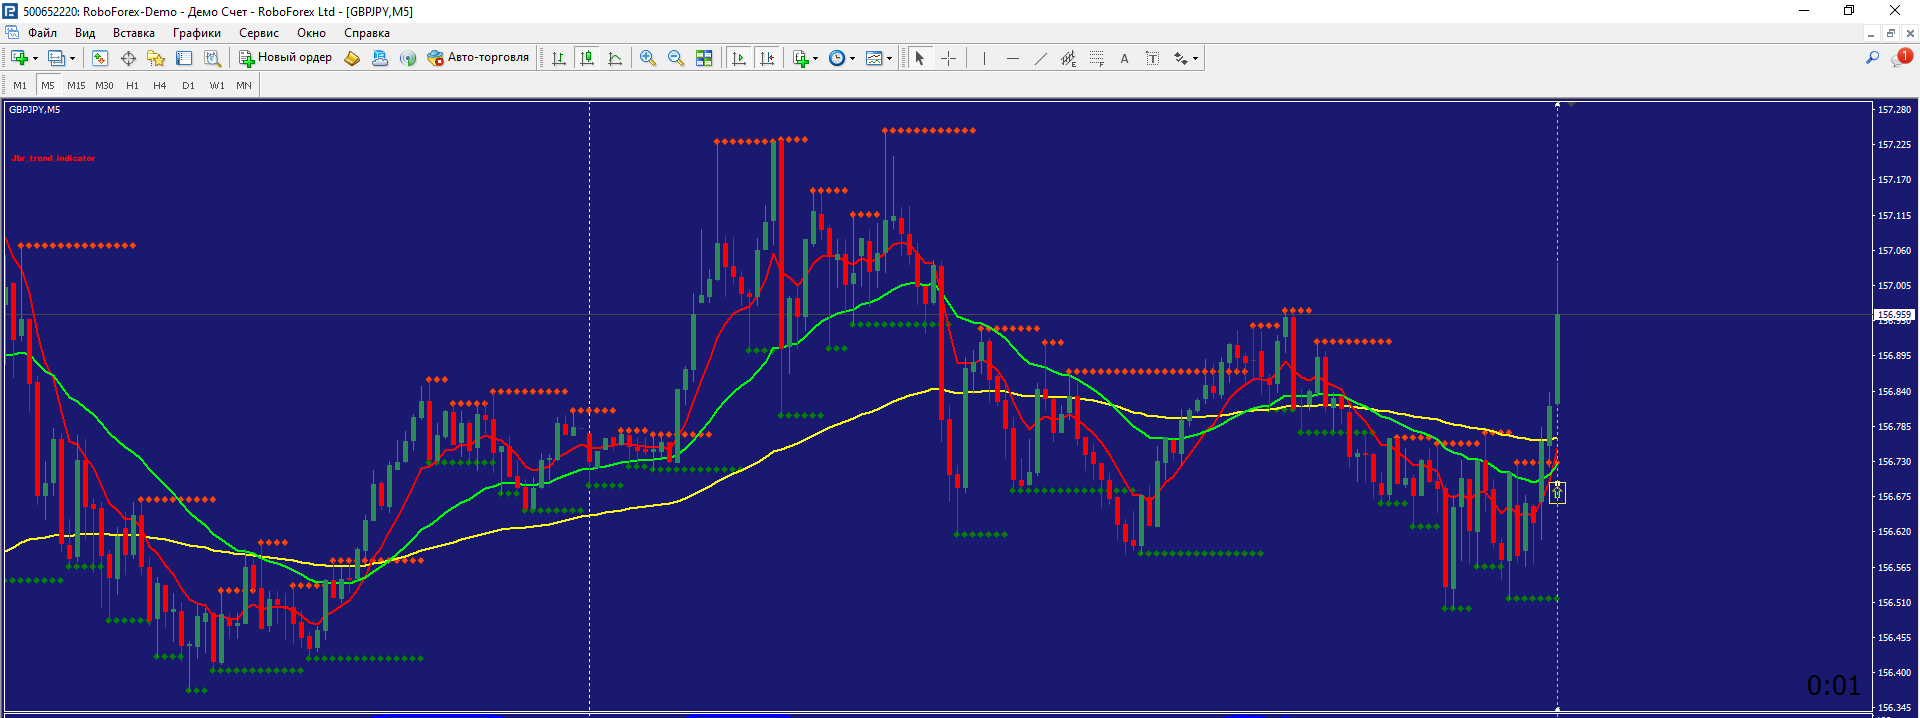
Task: Open MetaEditor with the yellow book icon
Action: [352, 58]
